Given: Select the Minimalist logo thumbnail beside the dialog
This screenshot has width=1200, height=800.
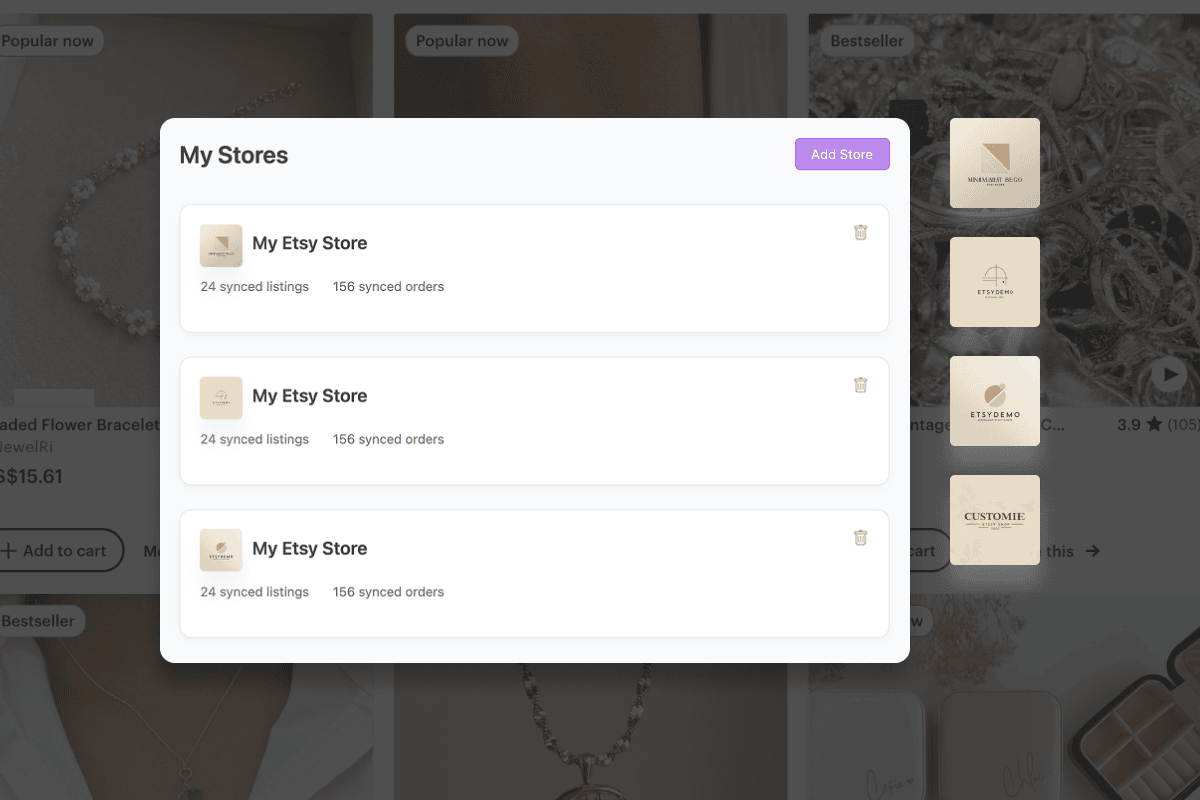Looking at the screenshot, I should (994, 163).
